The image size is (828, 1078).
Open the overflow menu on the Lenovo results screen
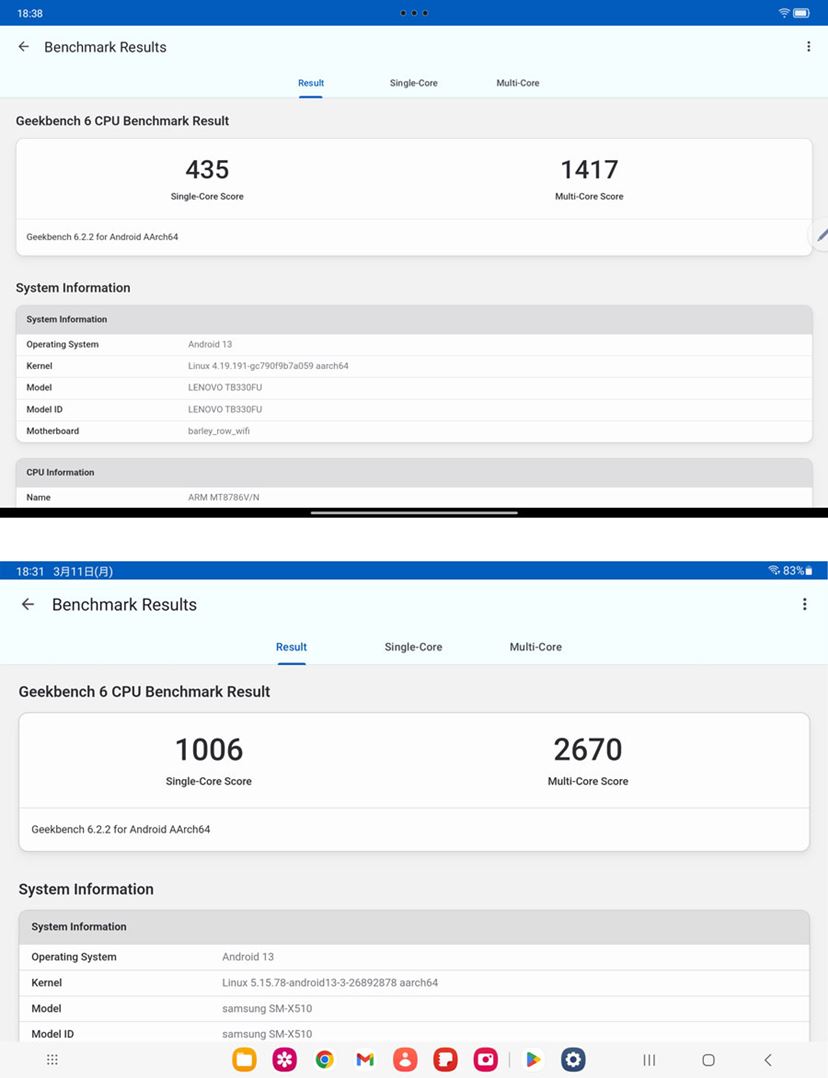[808, 47]
